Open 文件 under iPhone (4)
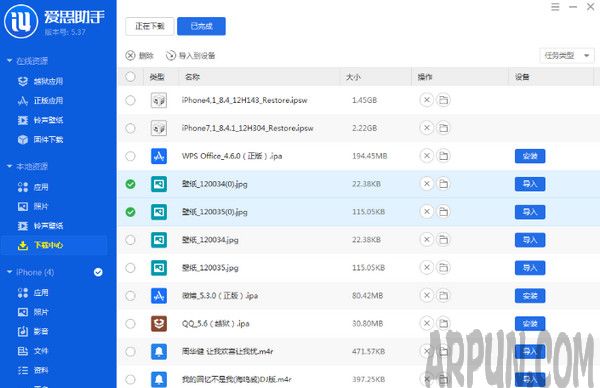Image resolution: width=600 pixels, height=388 pixels. [x=33, y=351]
